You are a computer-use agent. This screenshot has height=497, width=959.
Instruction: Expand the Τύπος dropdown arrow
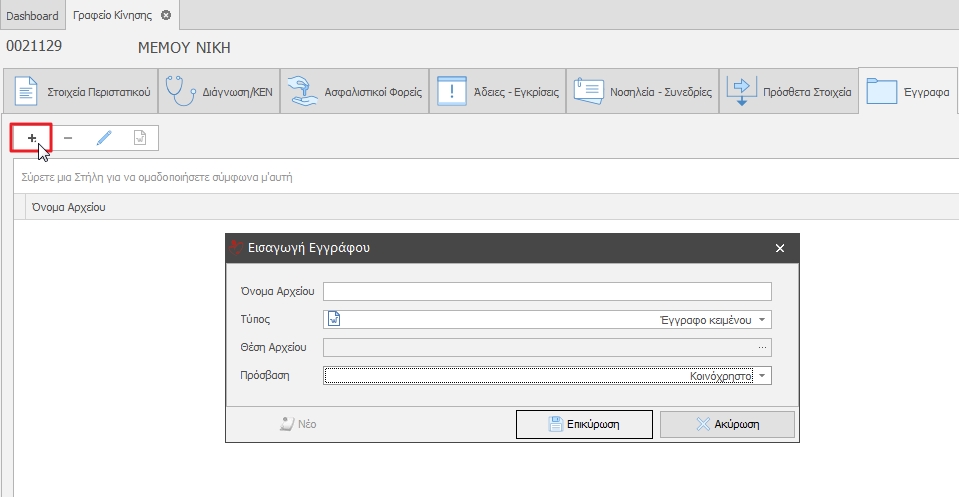[x=762, y=320]
